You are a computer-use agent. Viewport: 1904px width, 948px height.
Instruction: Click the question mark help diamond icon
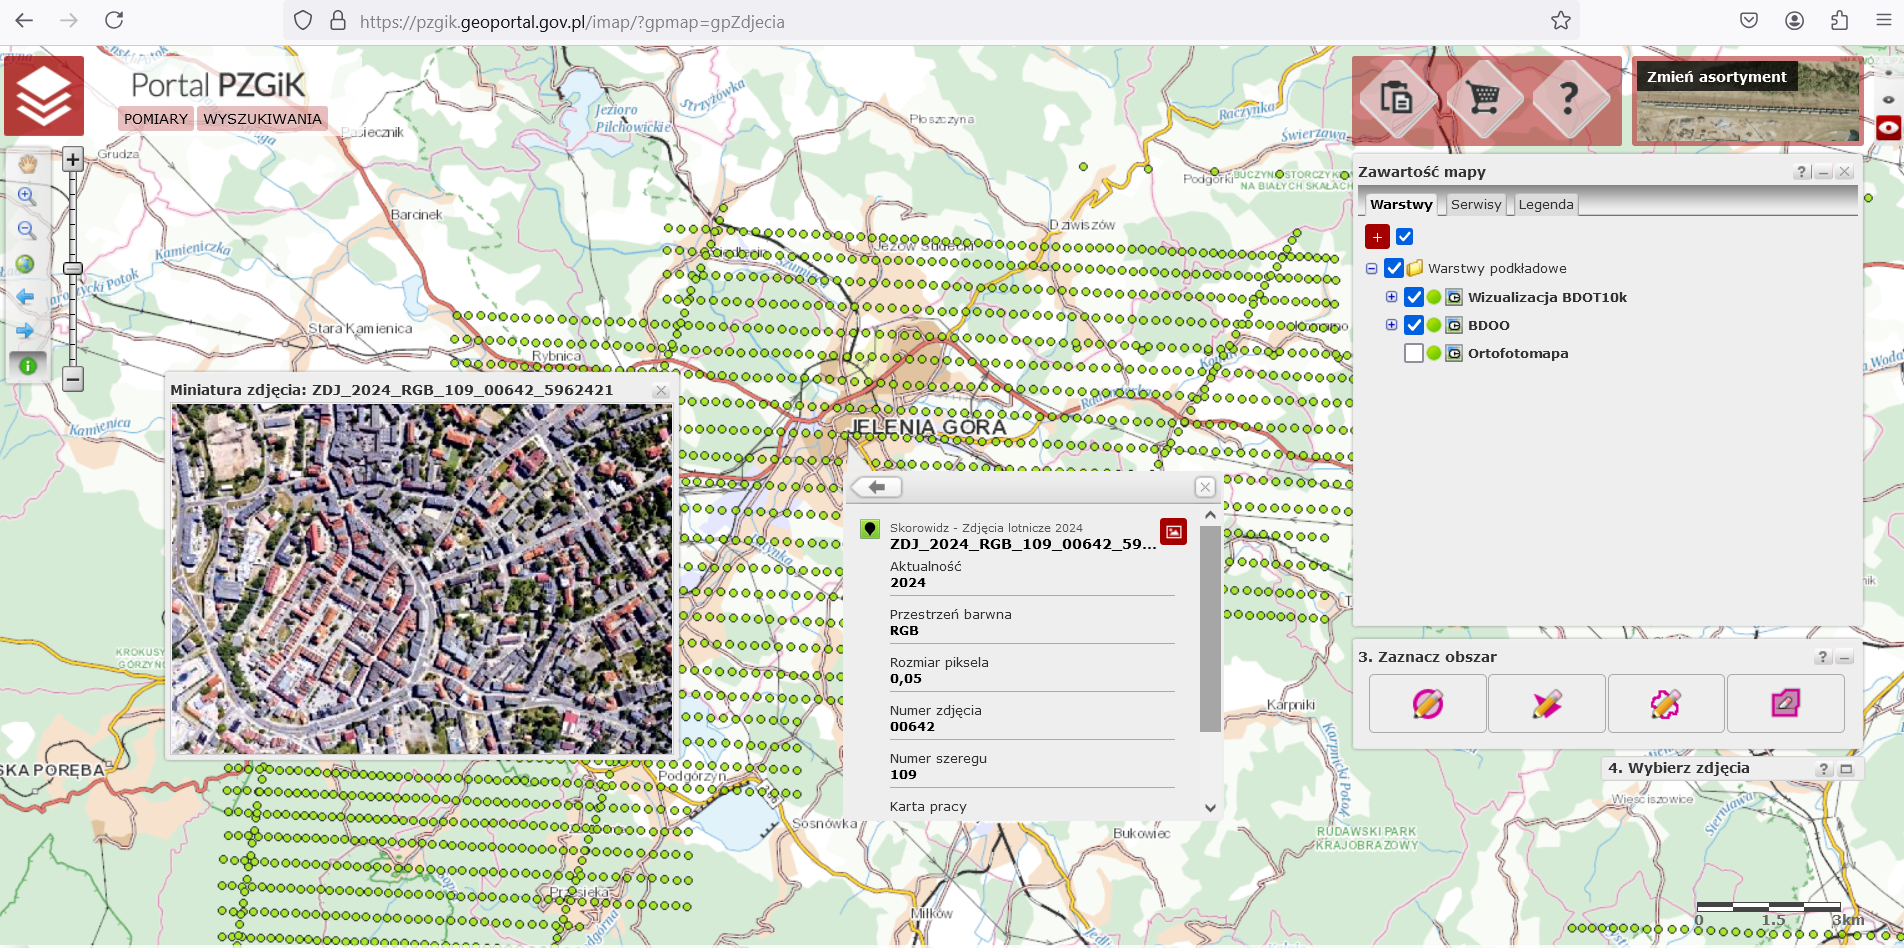click(1569, 99)
